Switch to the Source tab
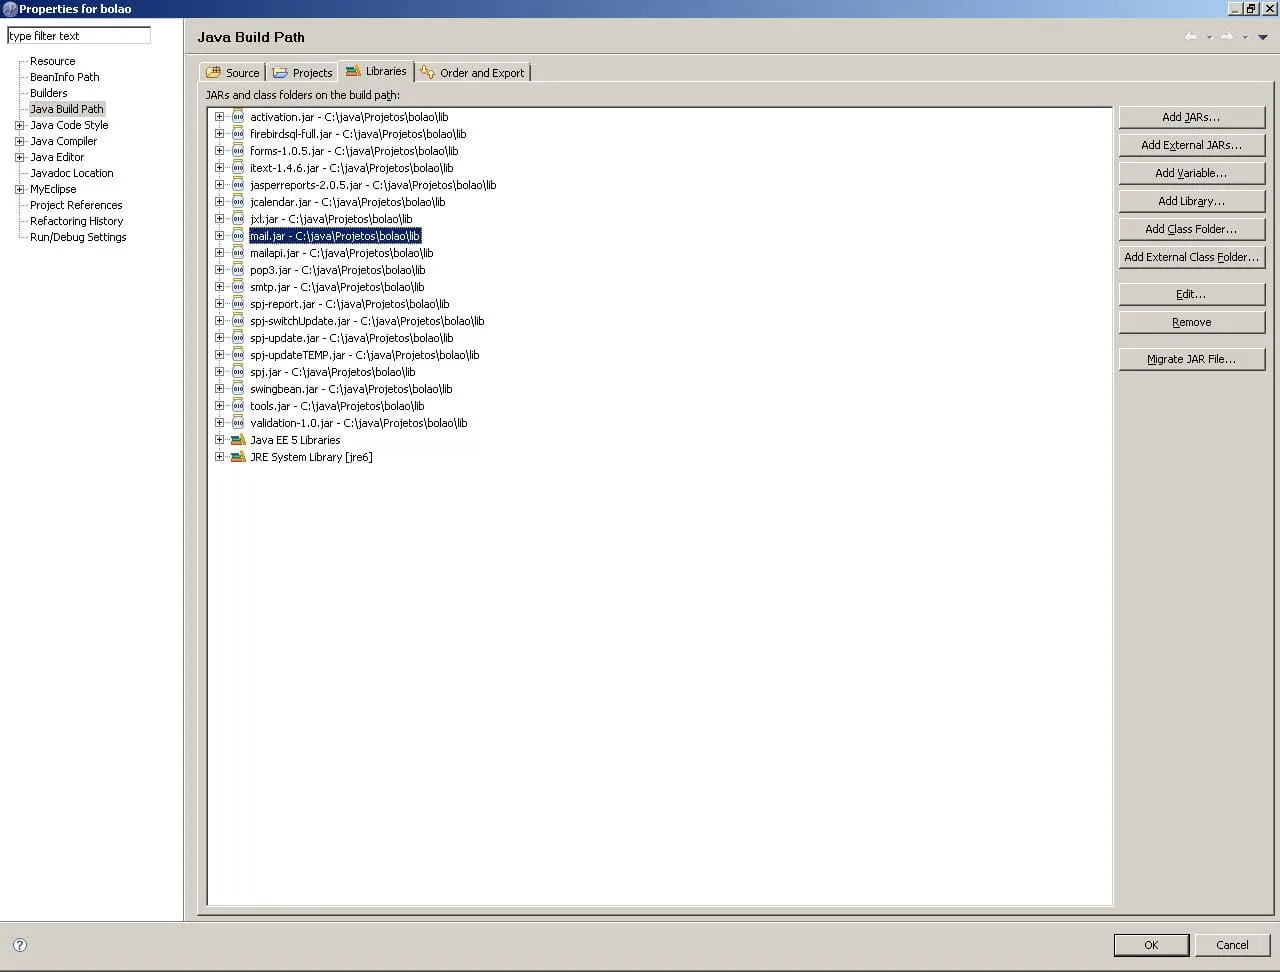 click(233, 73)
